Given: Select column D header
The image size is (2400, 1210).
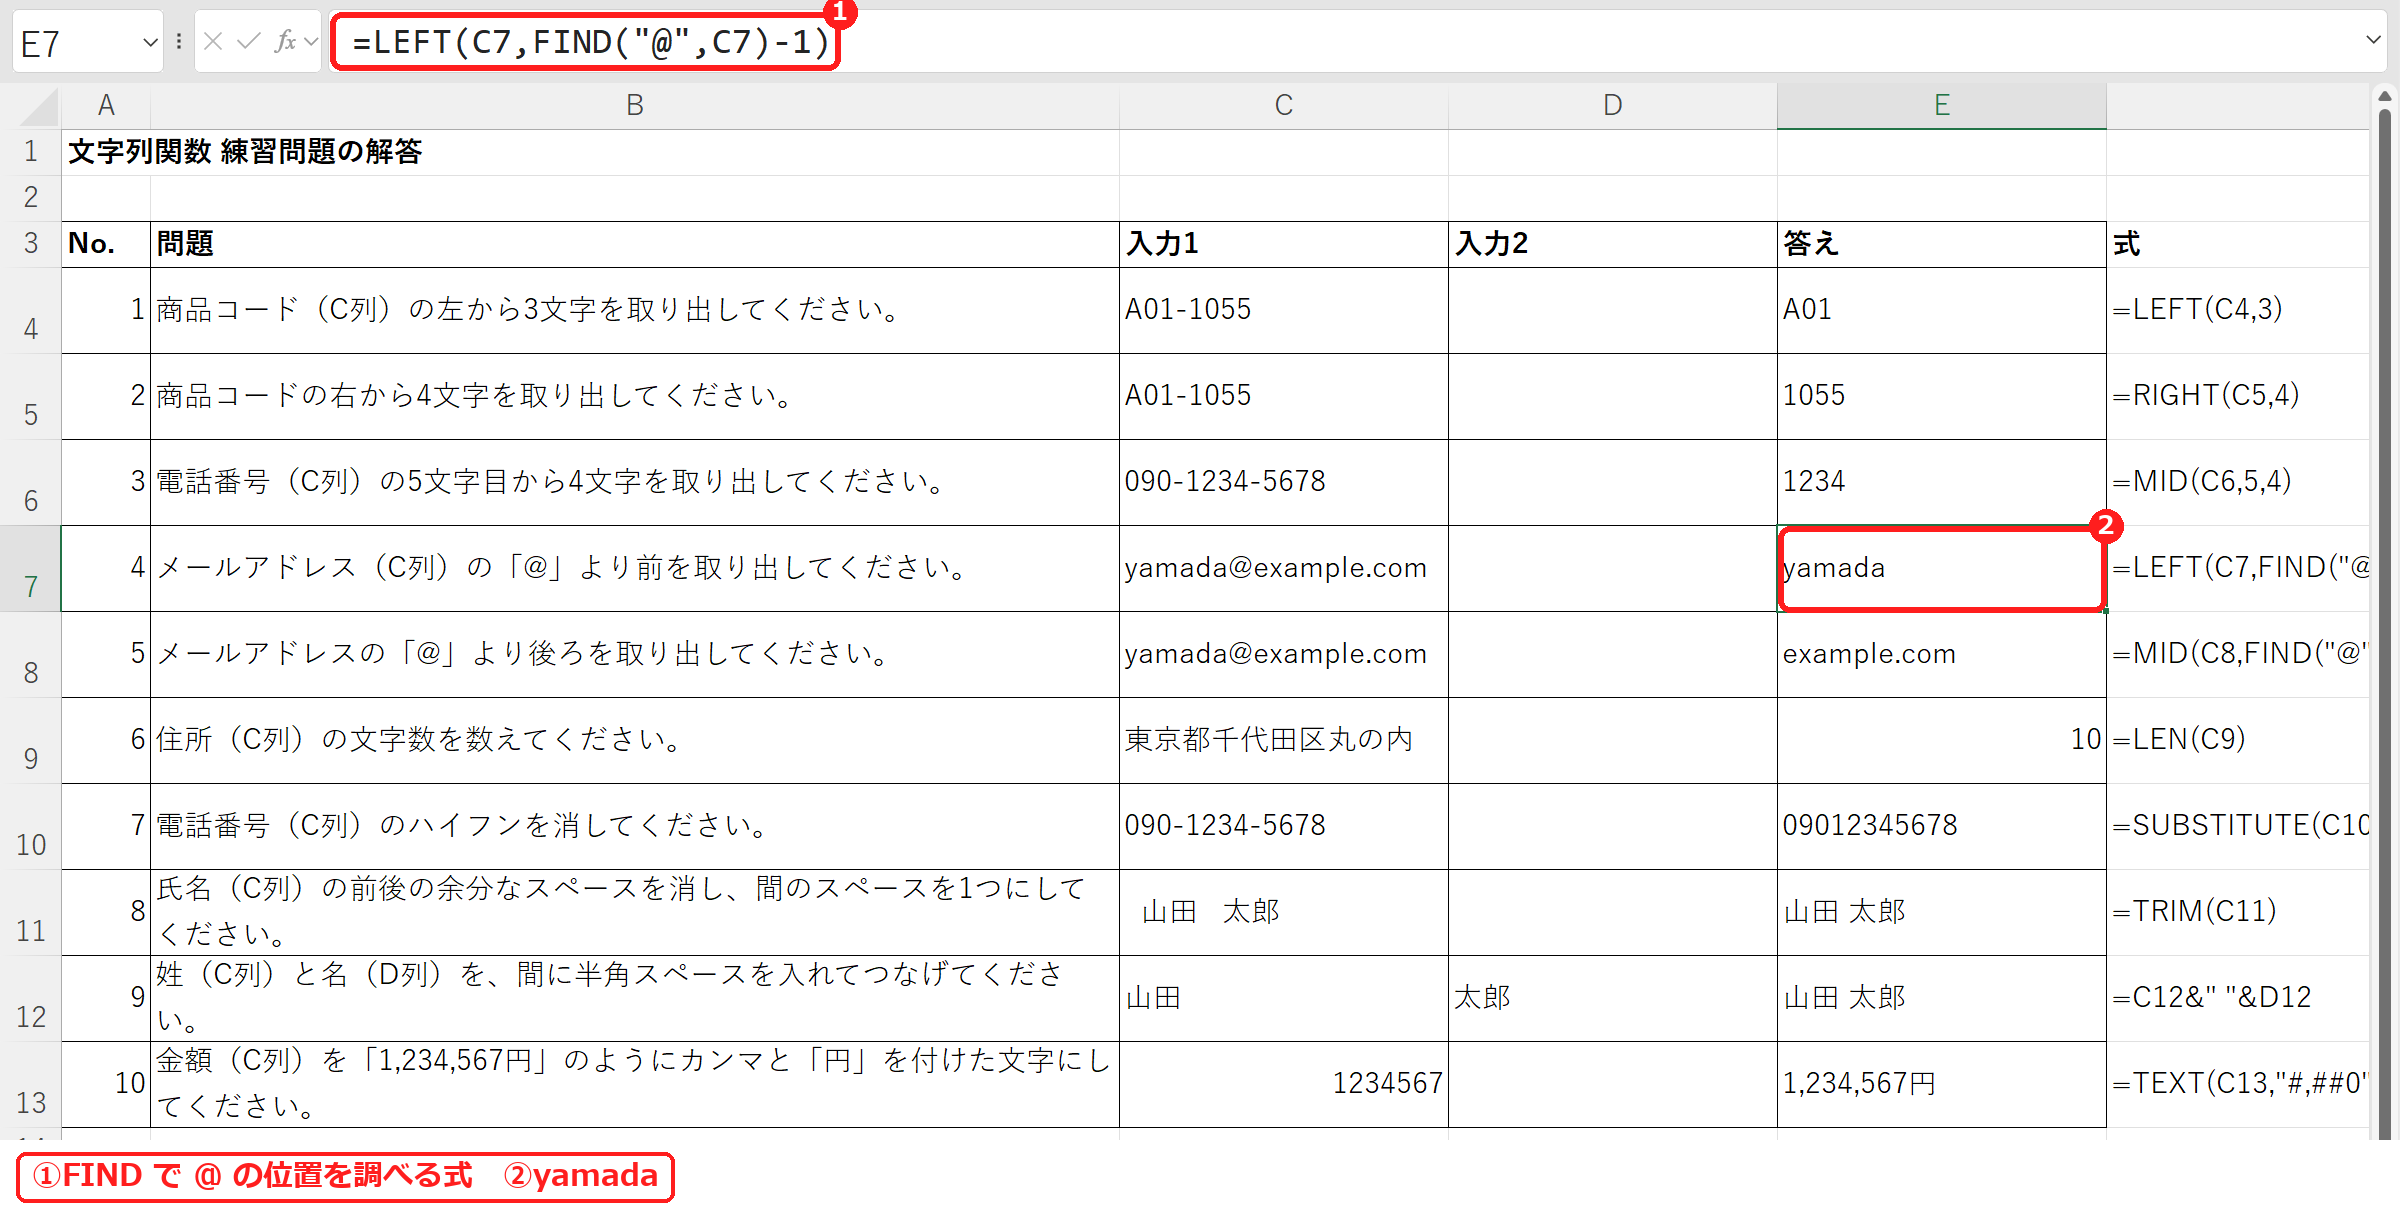Looking at the screenshot, I should pos(1613,105).
